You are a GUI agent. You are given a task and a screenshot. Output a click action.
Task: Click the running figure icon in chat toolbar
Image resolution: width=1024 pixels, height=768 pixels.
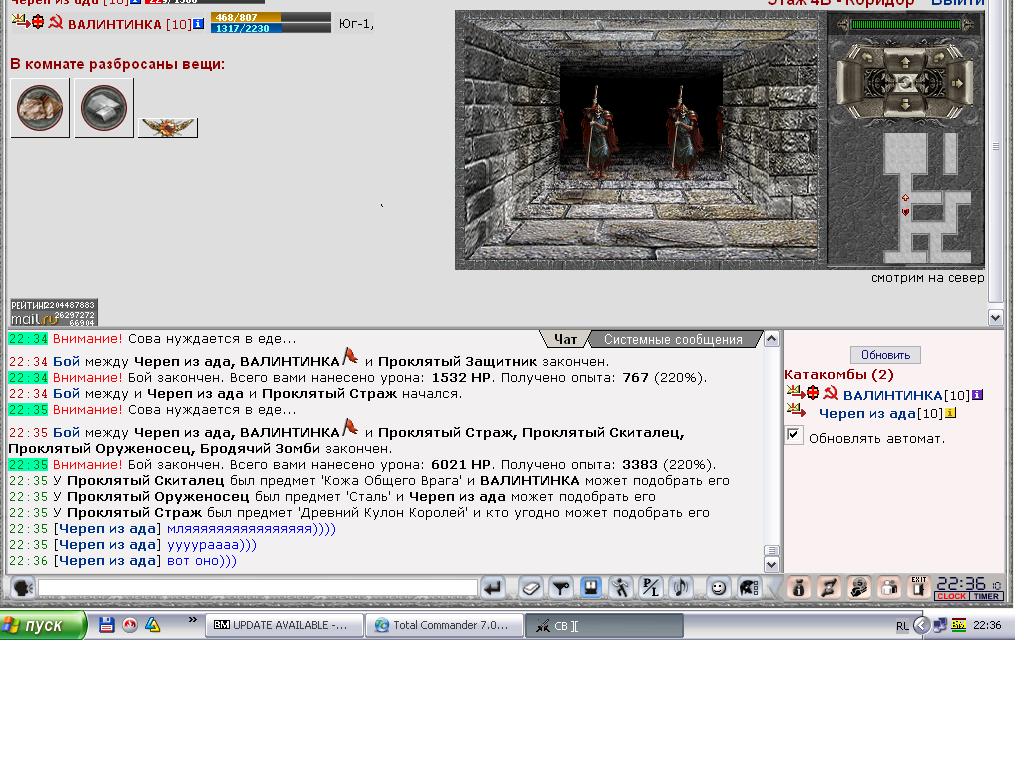(620, 588)
